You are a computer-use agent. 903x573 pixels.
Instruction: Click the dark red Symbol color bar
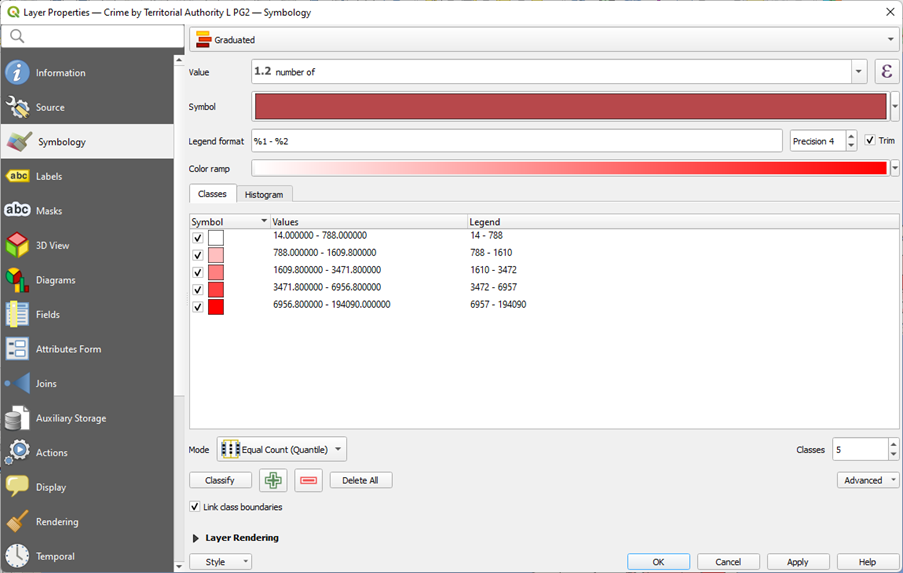[570, 107]
